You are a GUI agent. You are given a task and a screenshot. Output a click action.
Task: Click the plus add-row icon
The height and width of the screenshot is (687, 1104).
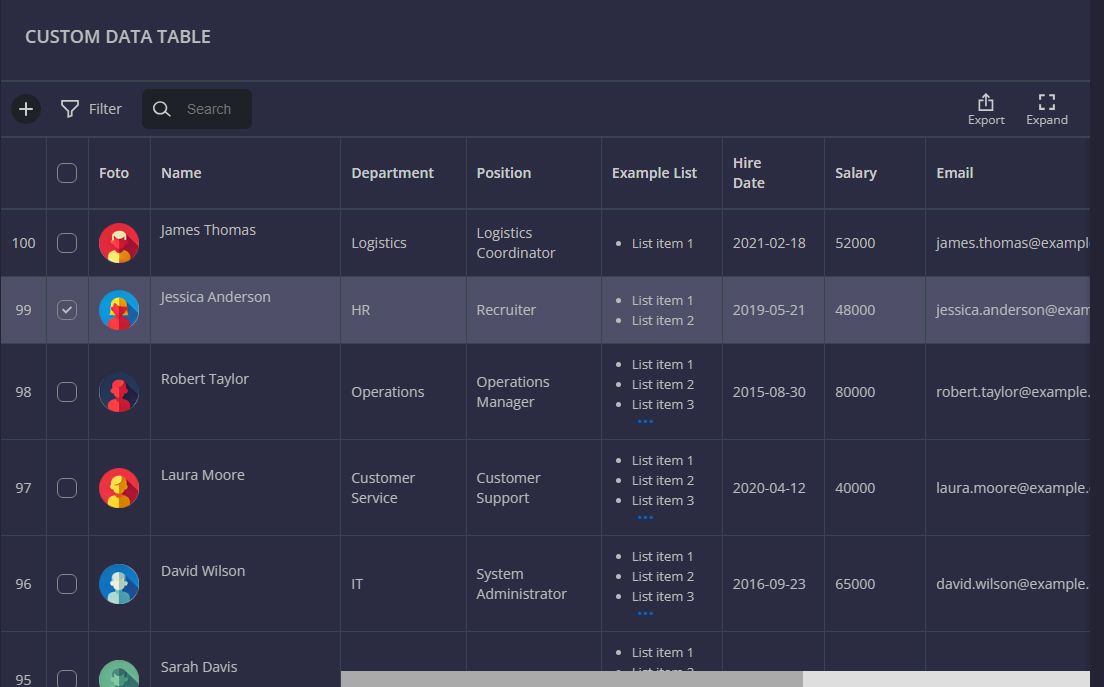pos(26,109)
